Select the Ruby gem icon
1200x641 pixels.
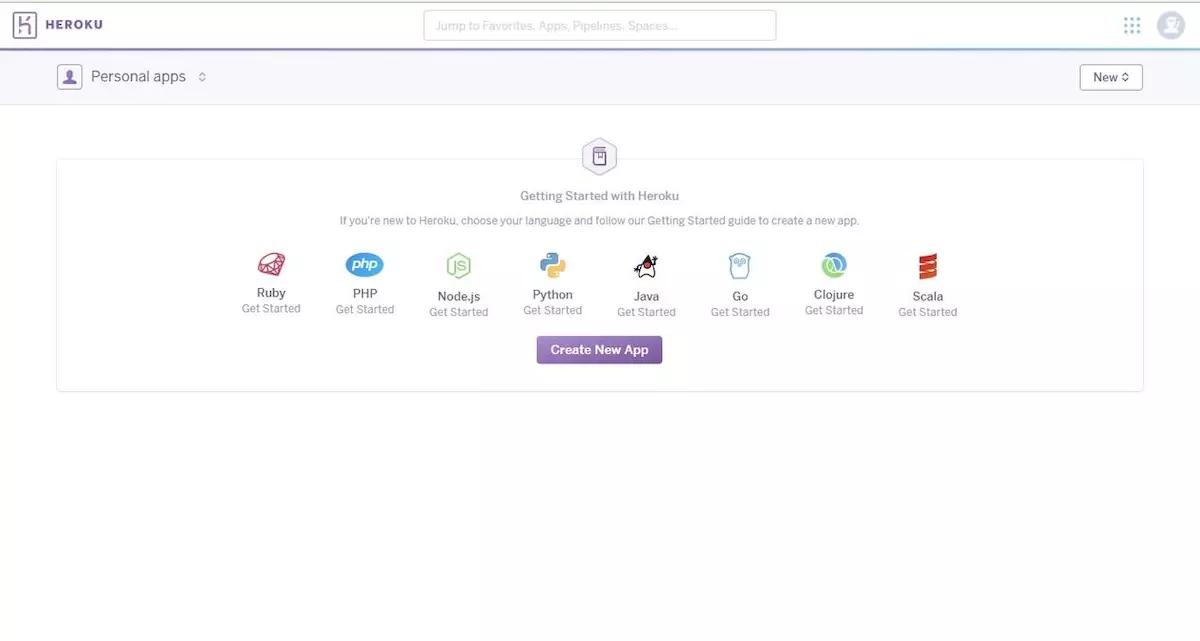point(271,265)
